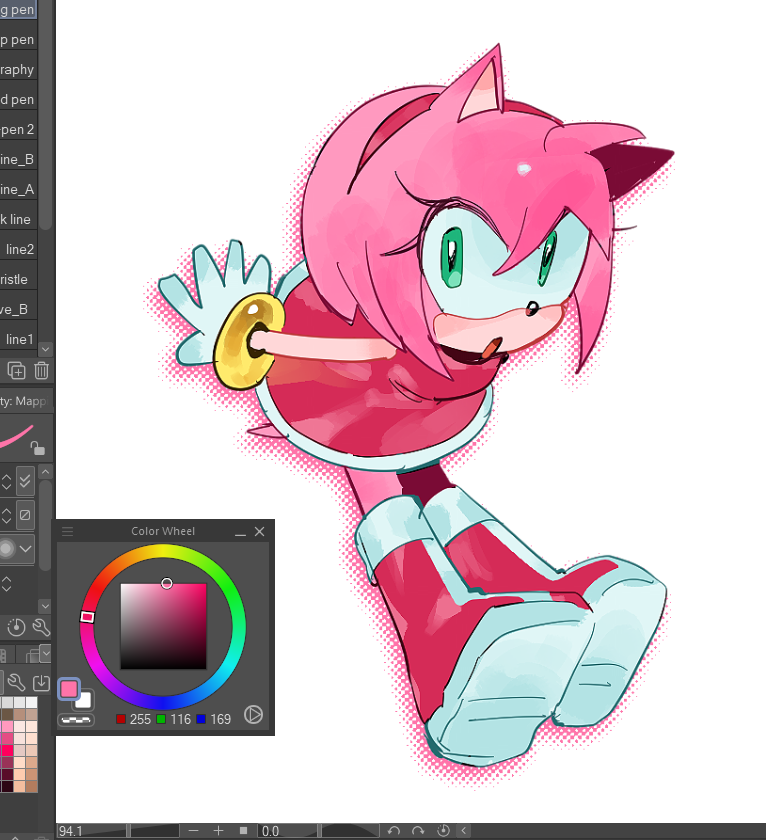The width and height of the screenshot is (766, 840).
Task: Select the white sub drawing color swatch
Action: point(85,700)
